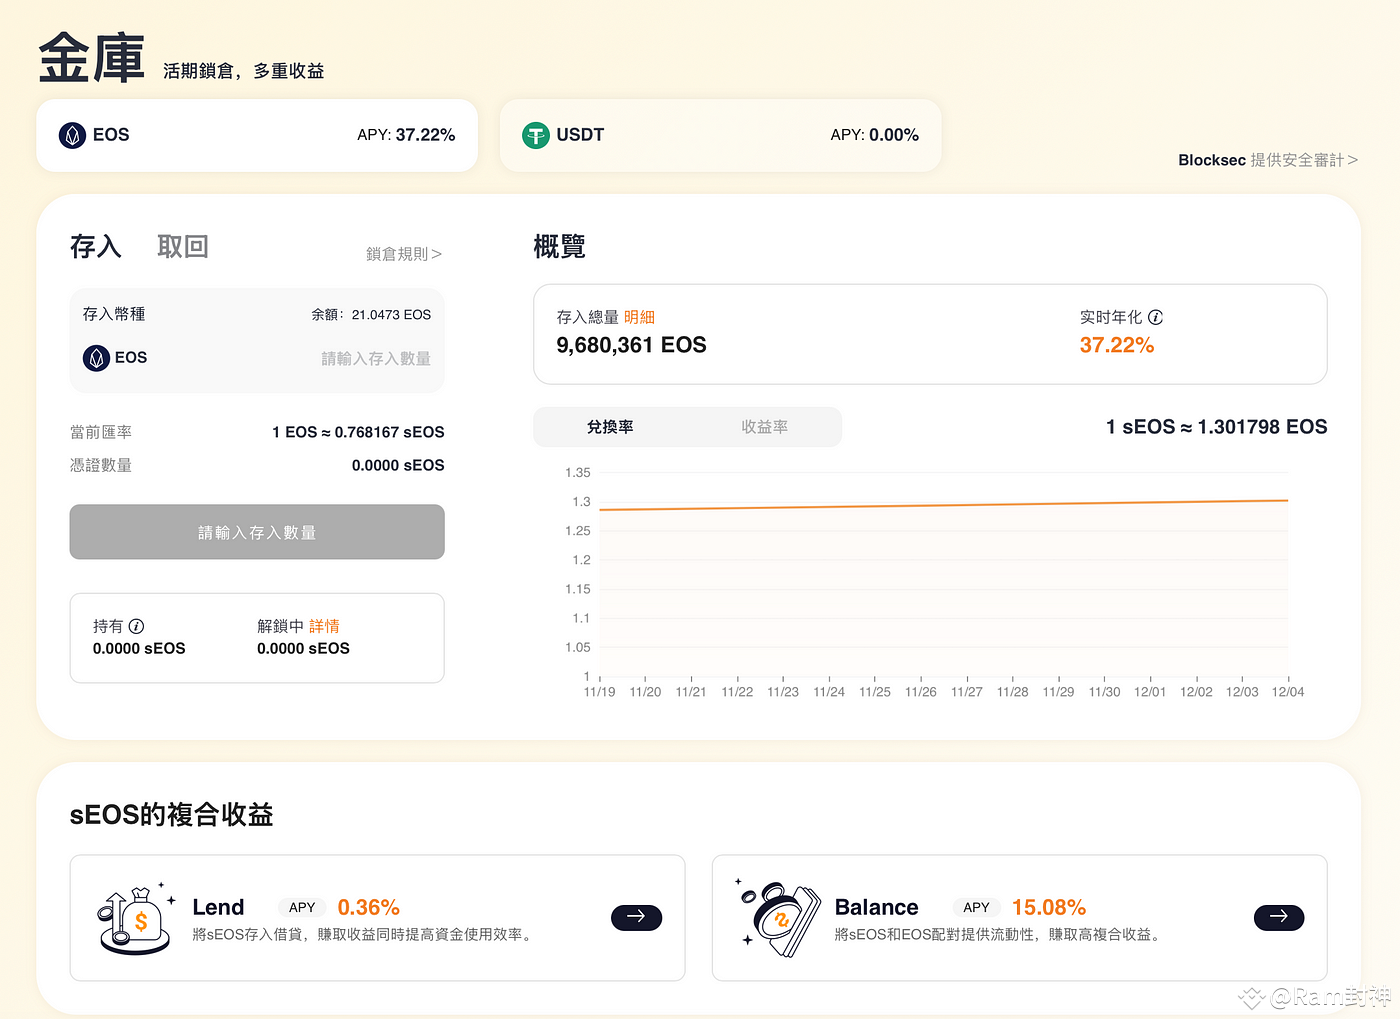Click the Lend money bag illustration

click(135, 920)
